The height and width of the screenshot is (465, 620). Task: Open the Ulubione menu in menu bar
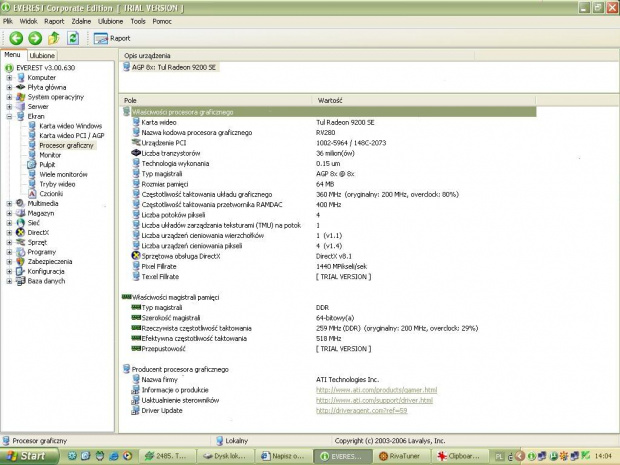[x=110, y=21]
